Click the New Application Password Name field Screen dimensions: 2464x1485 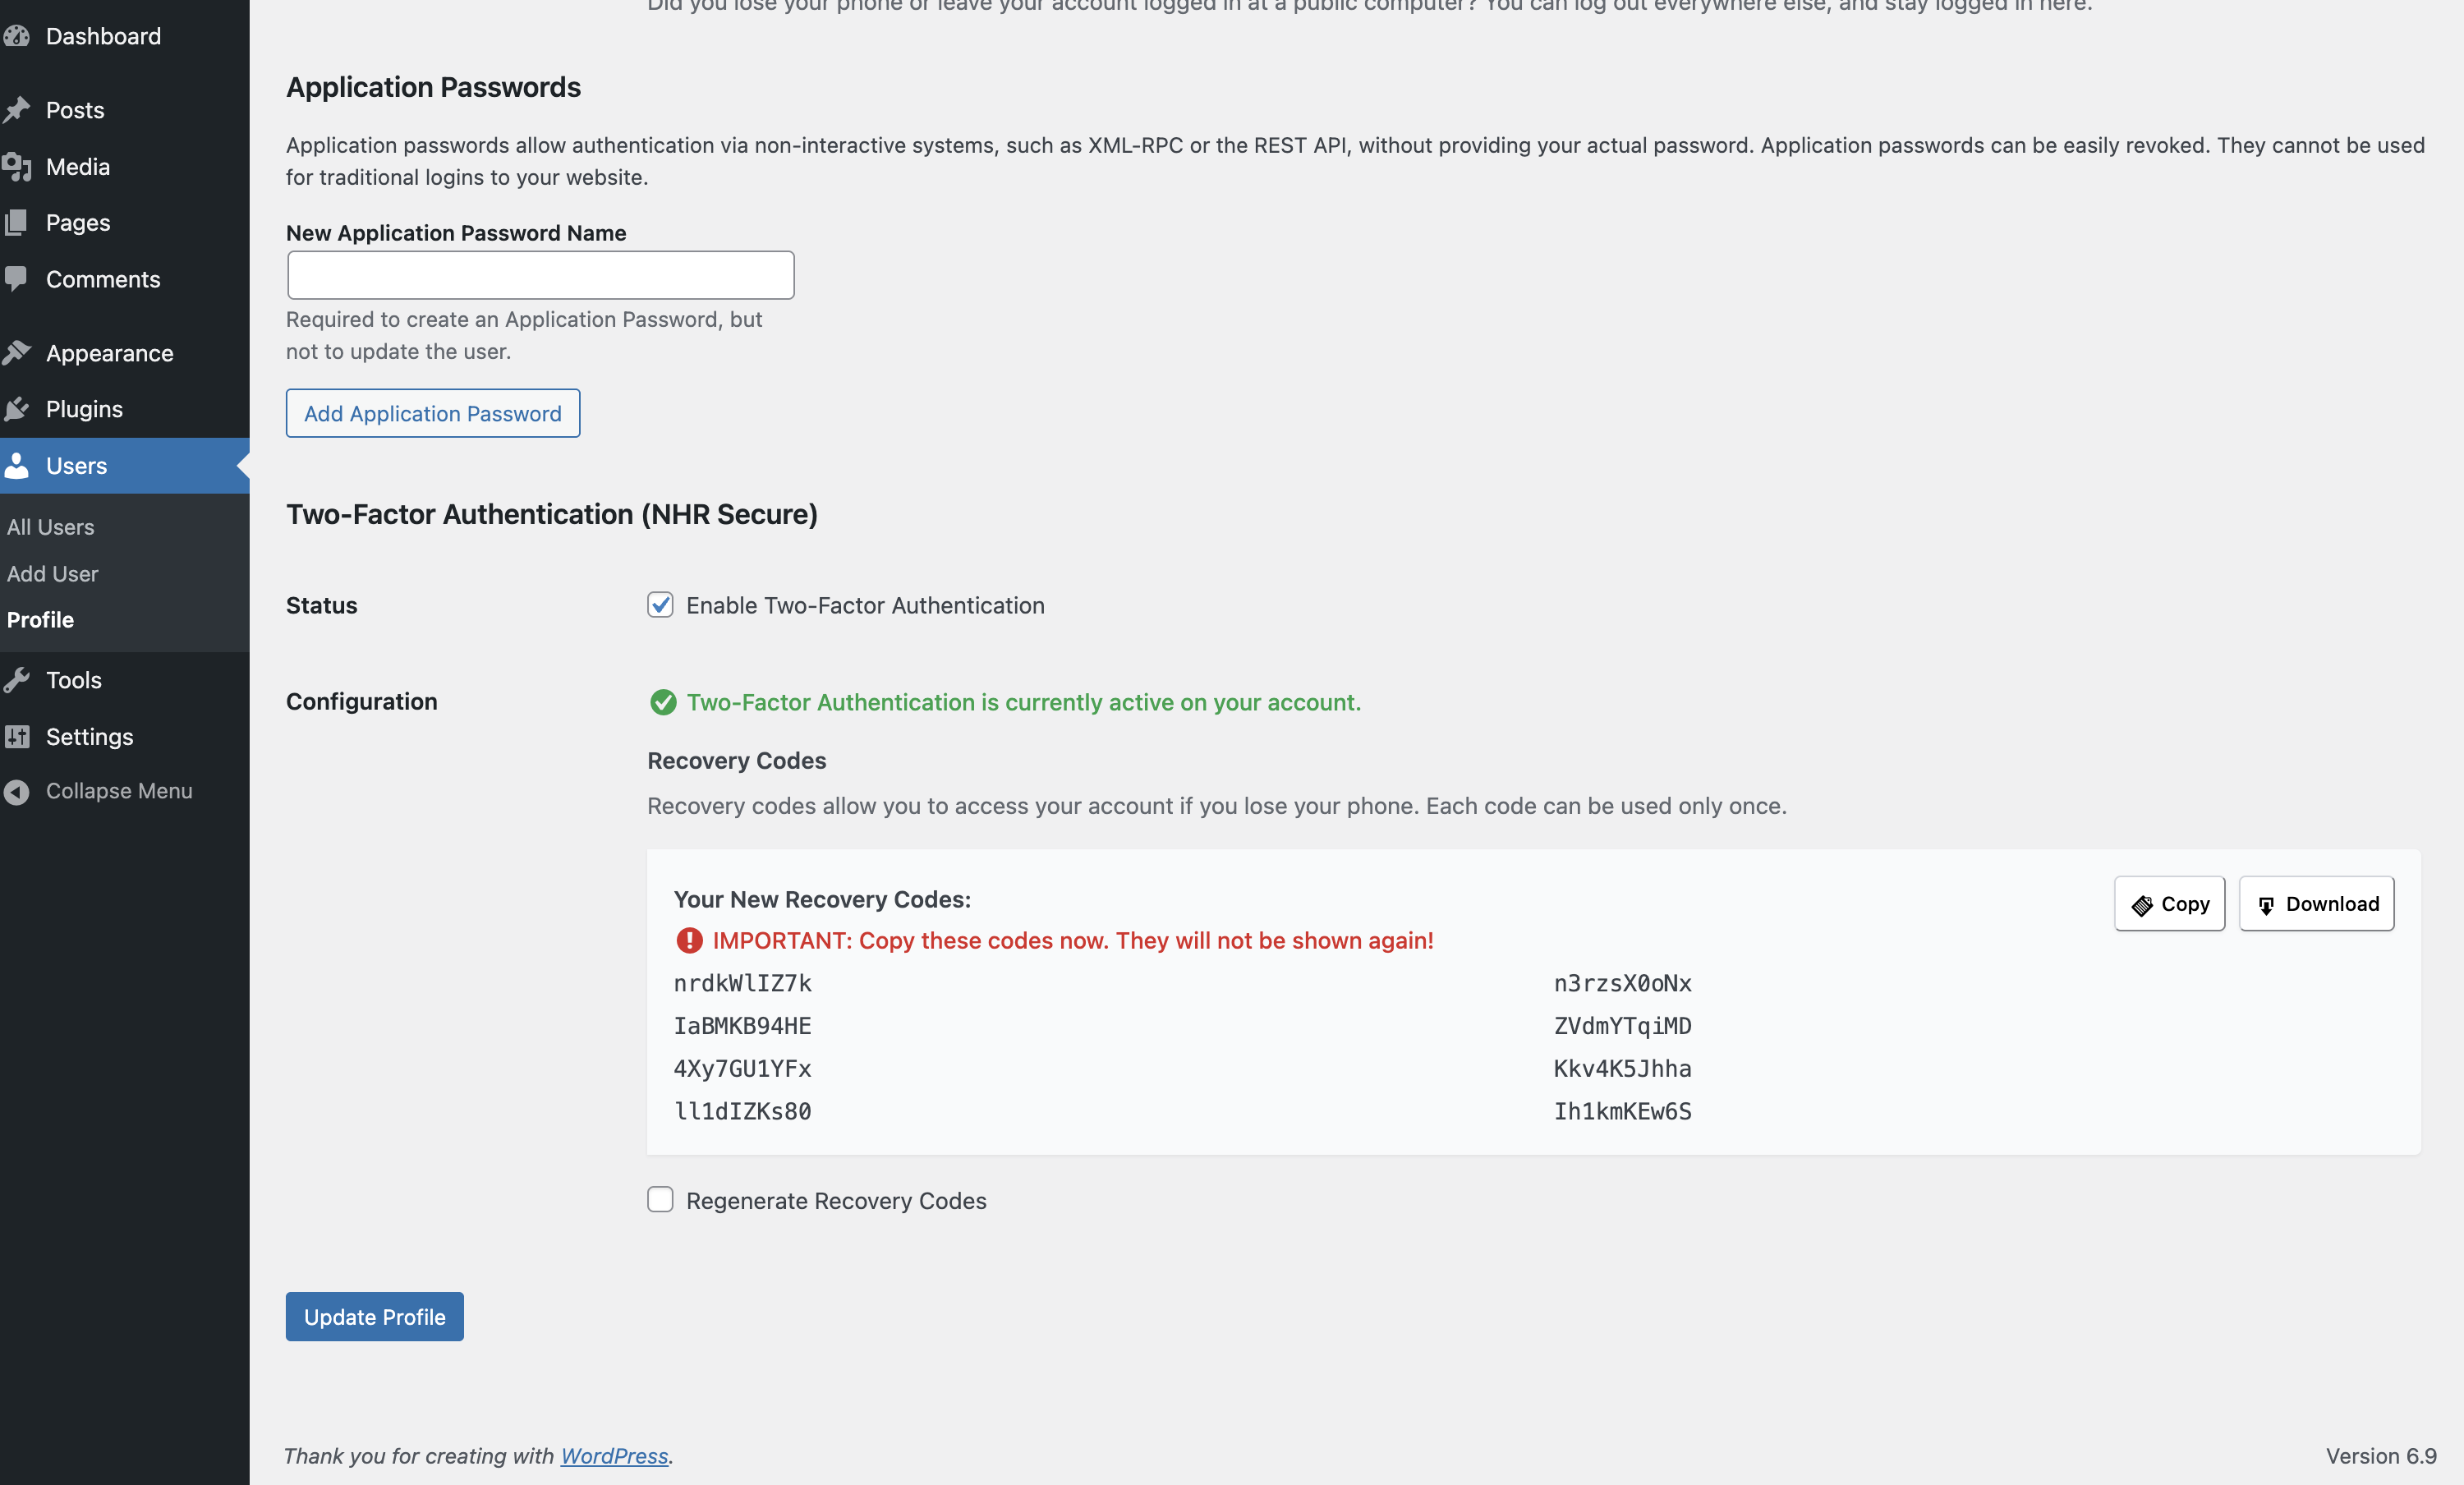coord(539,274)
